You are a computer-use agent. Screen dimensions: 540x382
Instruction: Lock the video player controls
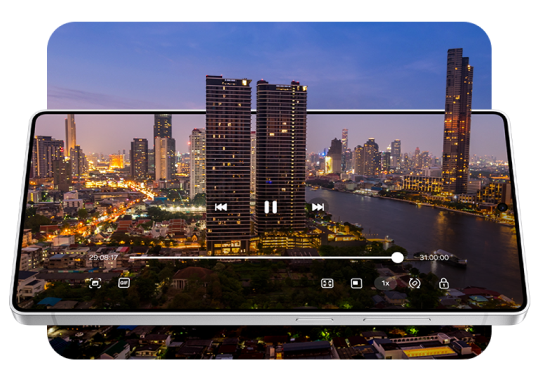click(444, 283)
